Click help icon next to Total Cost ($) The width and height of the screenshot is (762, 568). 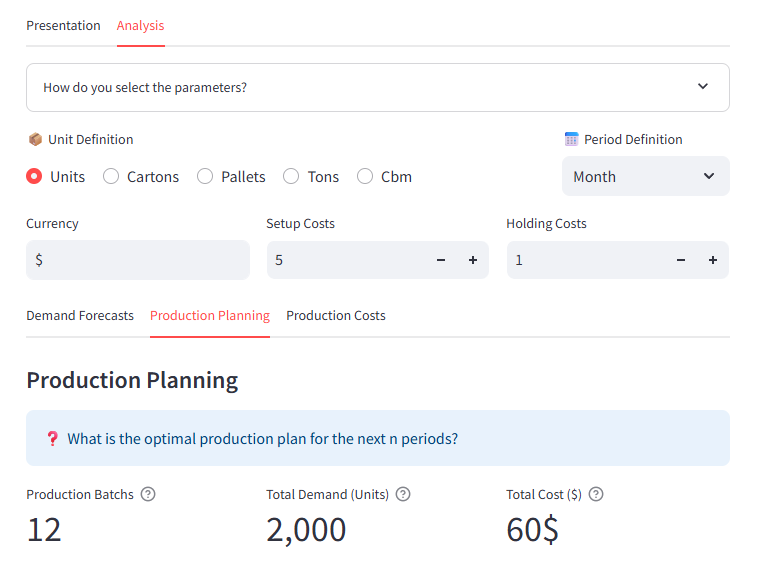(596, 494)
